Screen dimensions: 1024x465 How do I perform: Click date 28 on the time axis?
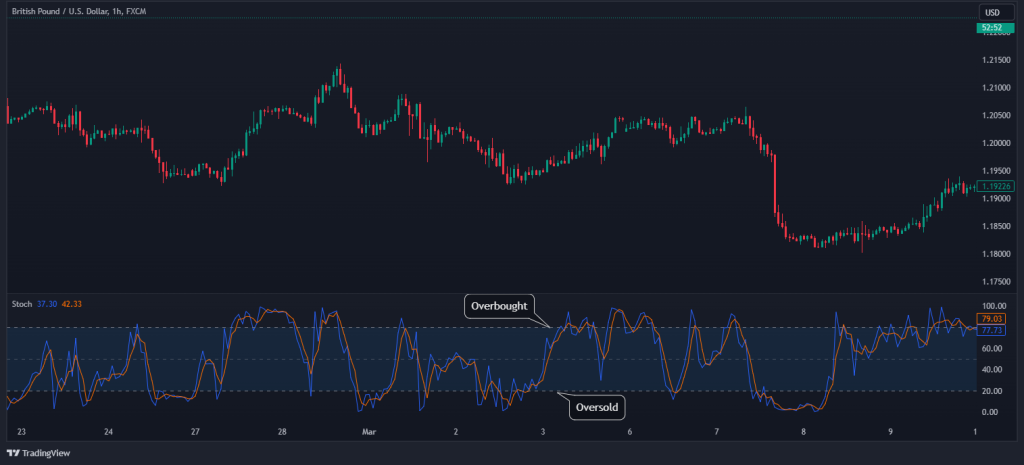(283, 432)
